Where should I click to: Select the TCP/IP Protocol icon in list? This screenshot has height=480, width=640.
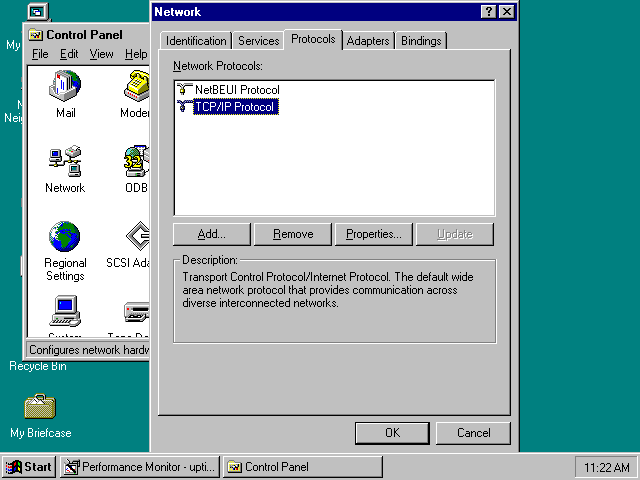tap(184, 107)
